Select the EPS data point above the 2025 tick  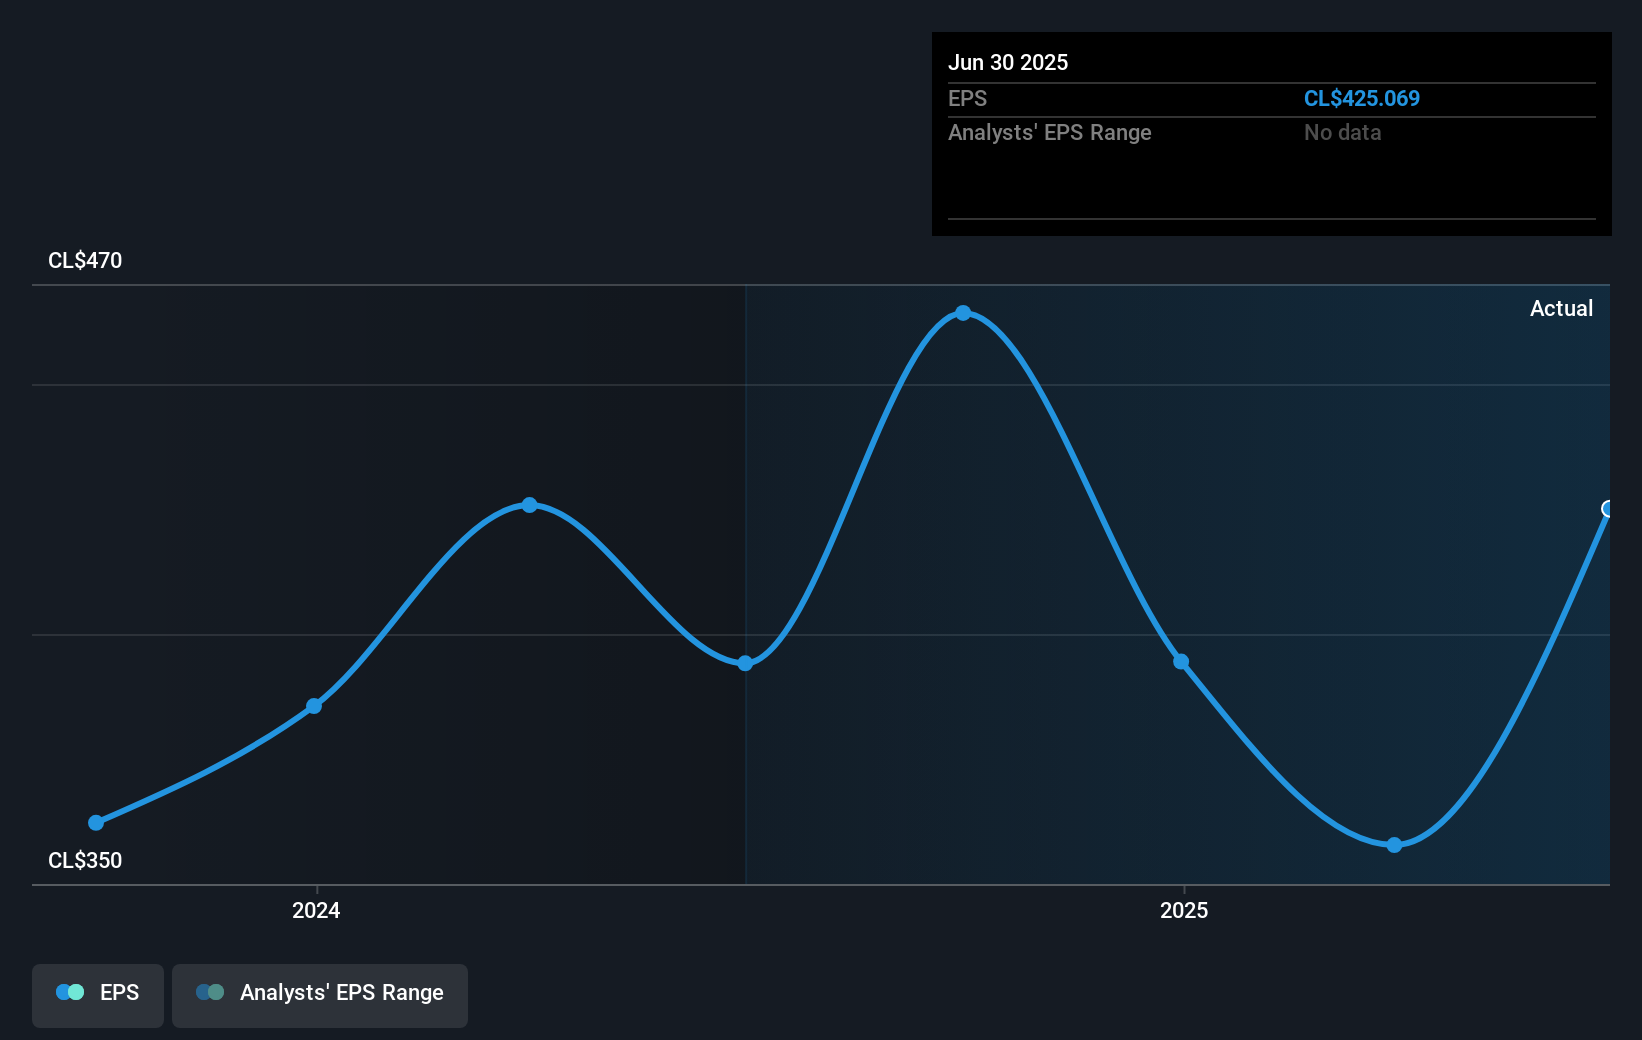(1181, 662)
